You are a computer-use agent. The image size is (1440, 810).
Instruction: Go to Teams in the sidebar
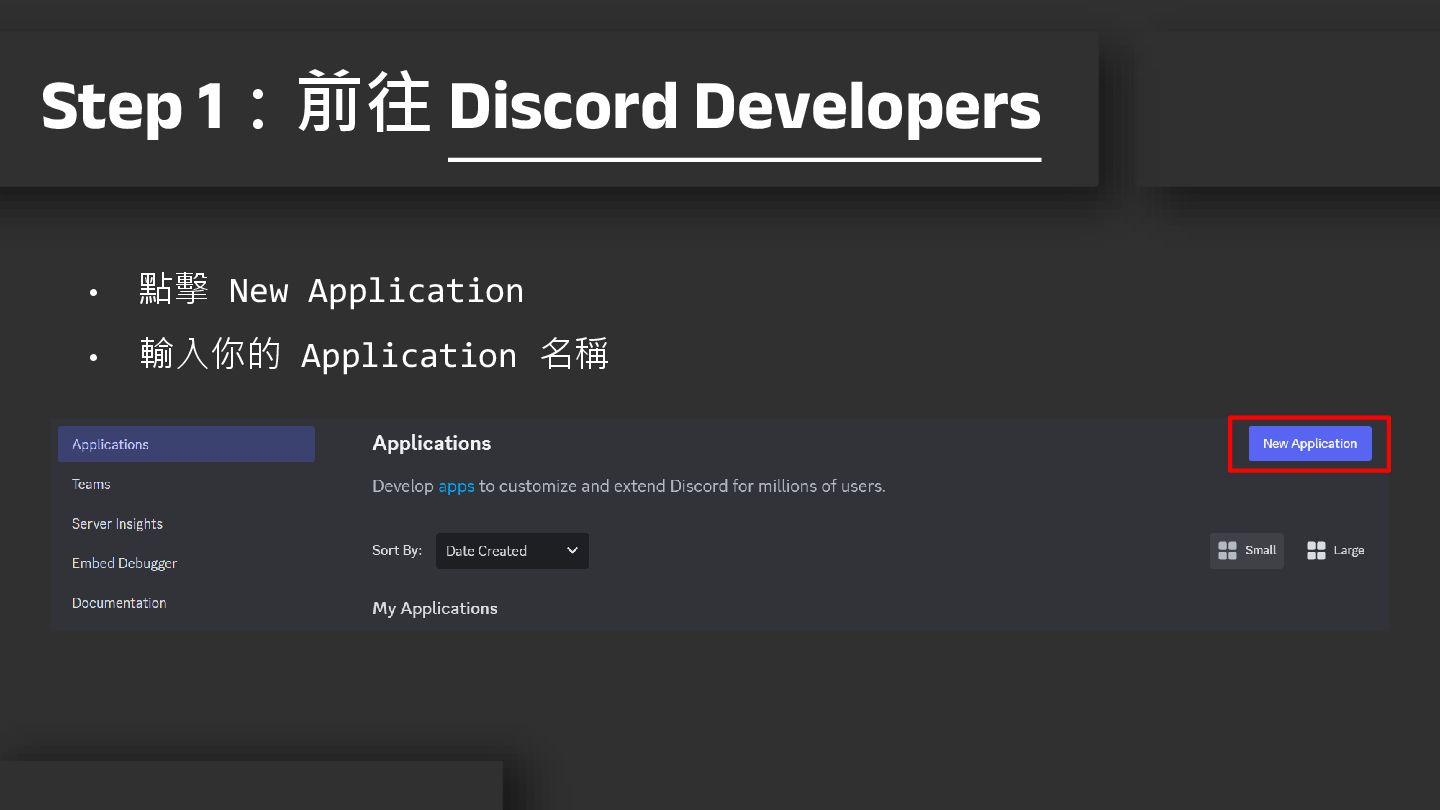[x=91, y=484]
